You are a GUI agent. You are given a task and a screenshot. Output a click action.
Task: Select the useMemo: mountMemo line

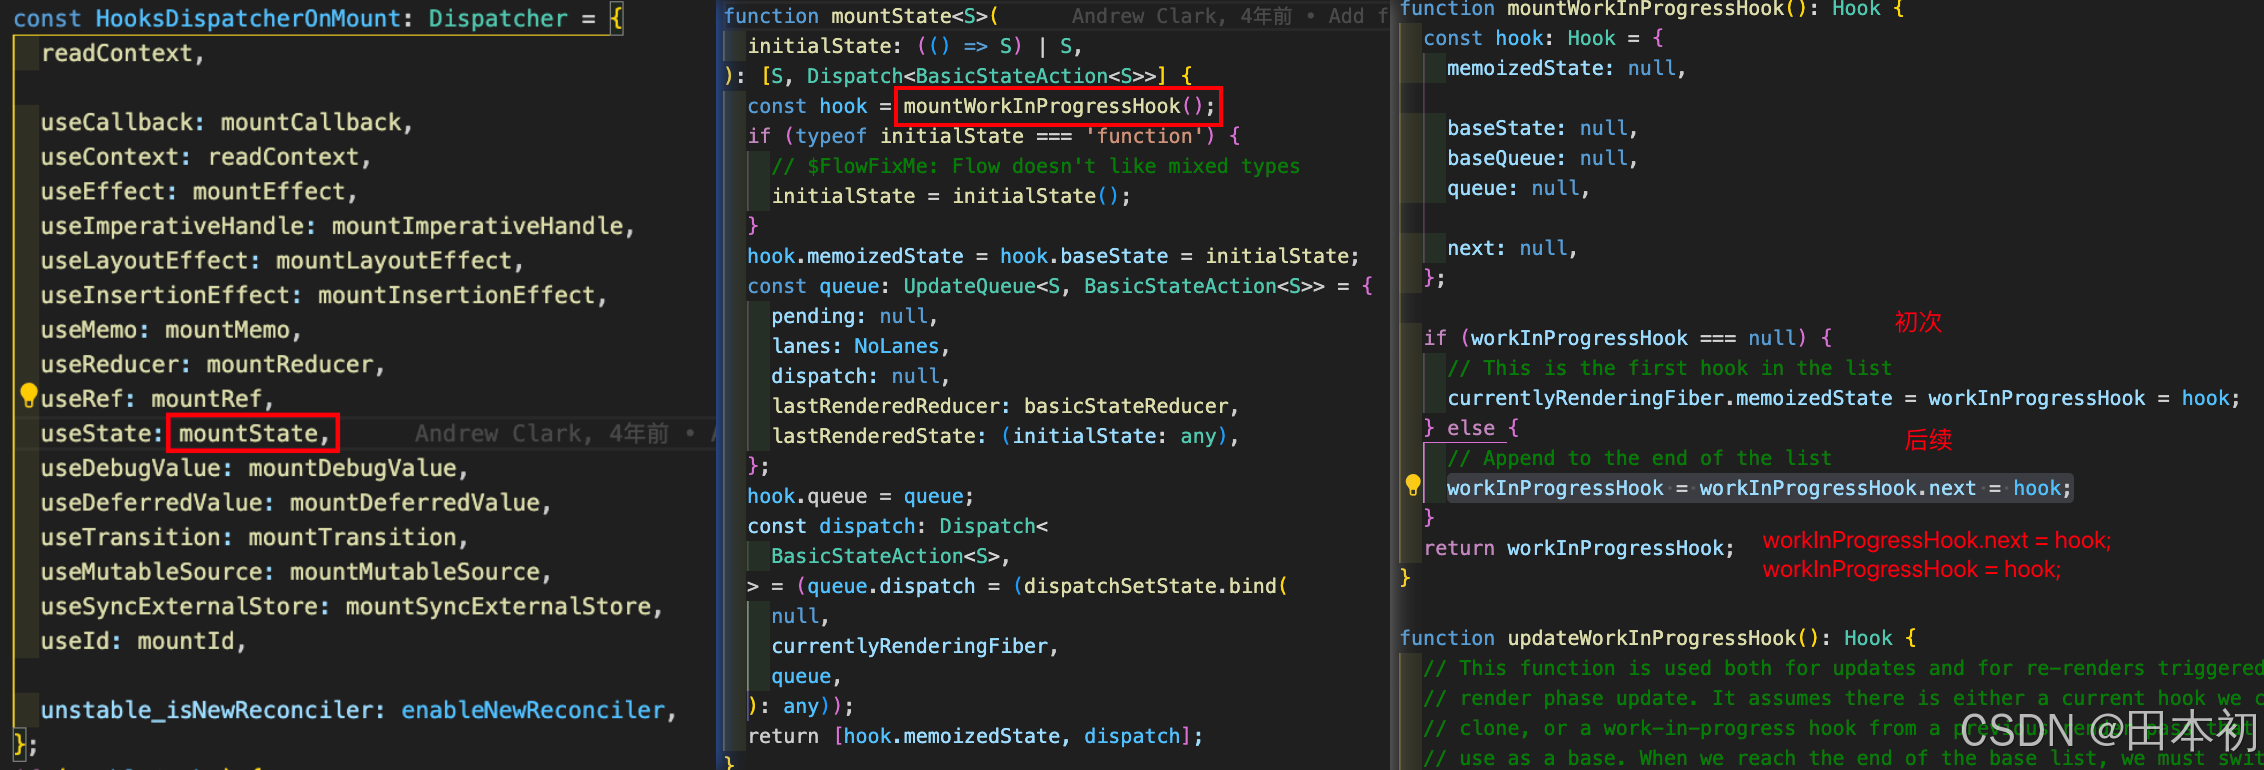(170, 330)
